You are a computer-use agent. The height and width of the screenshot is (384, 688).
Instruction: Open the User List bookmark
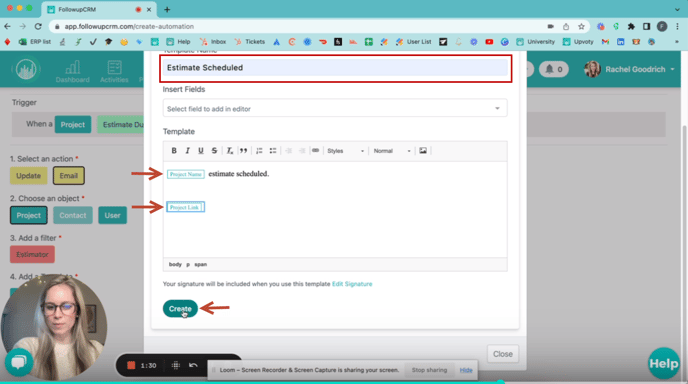(x=413, y=42)
